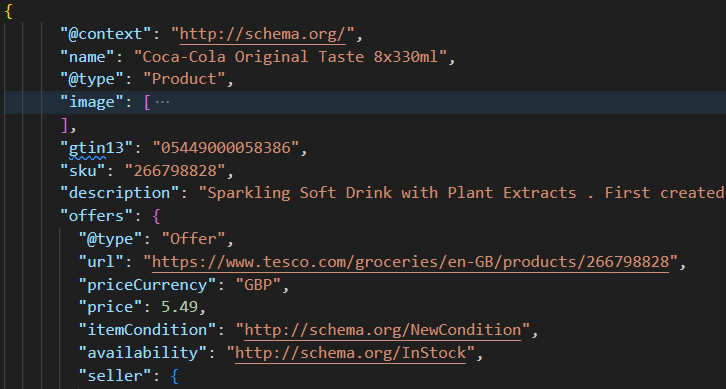Follow the InStock schema link

coord(350,353)
